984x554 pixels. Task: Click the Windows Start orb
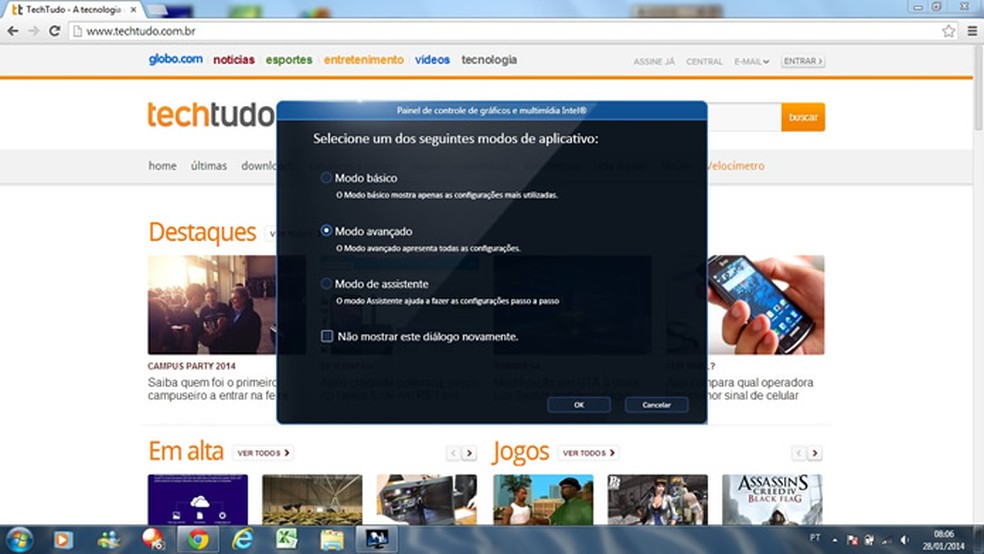coord(19,539)
